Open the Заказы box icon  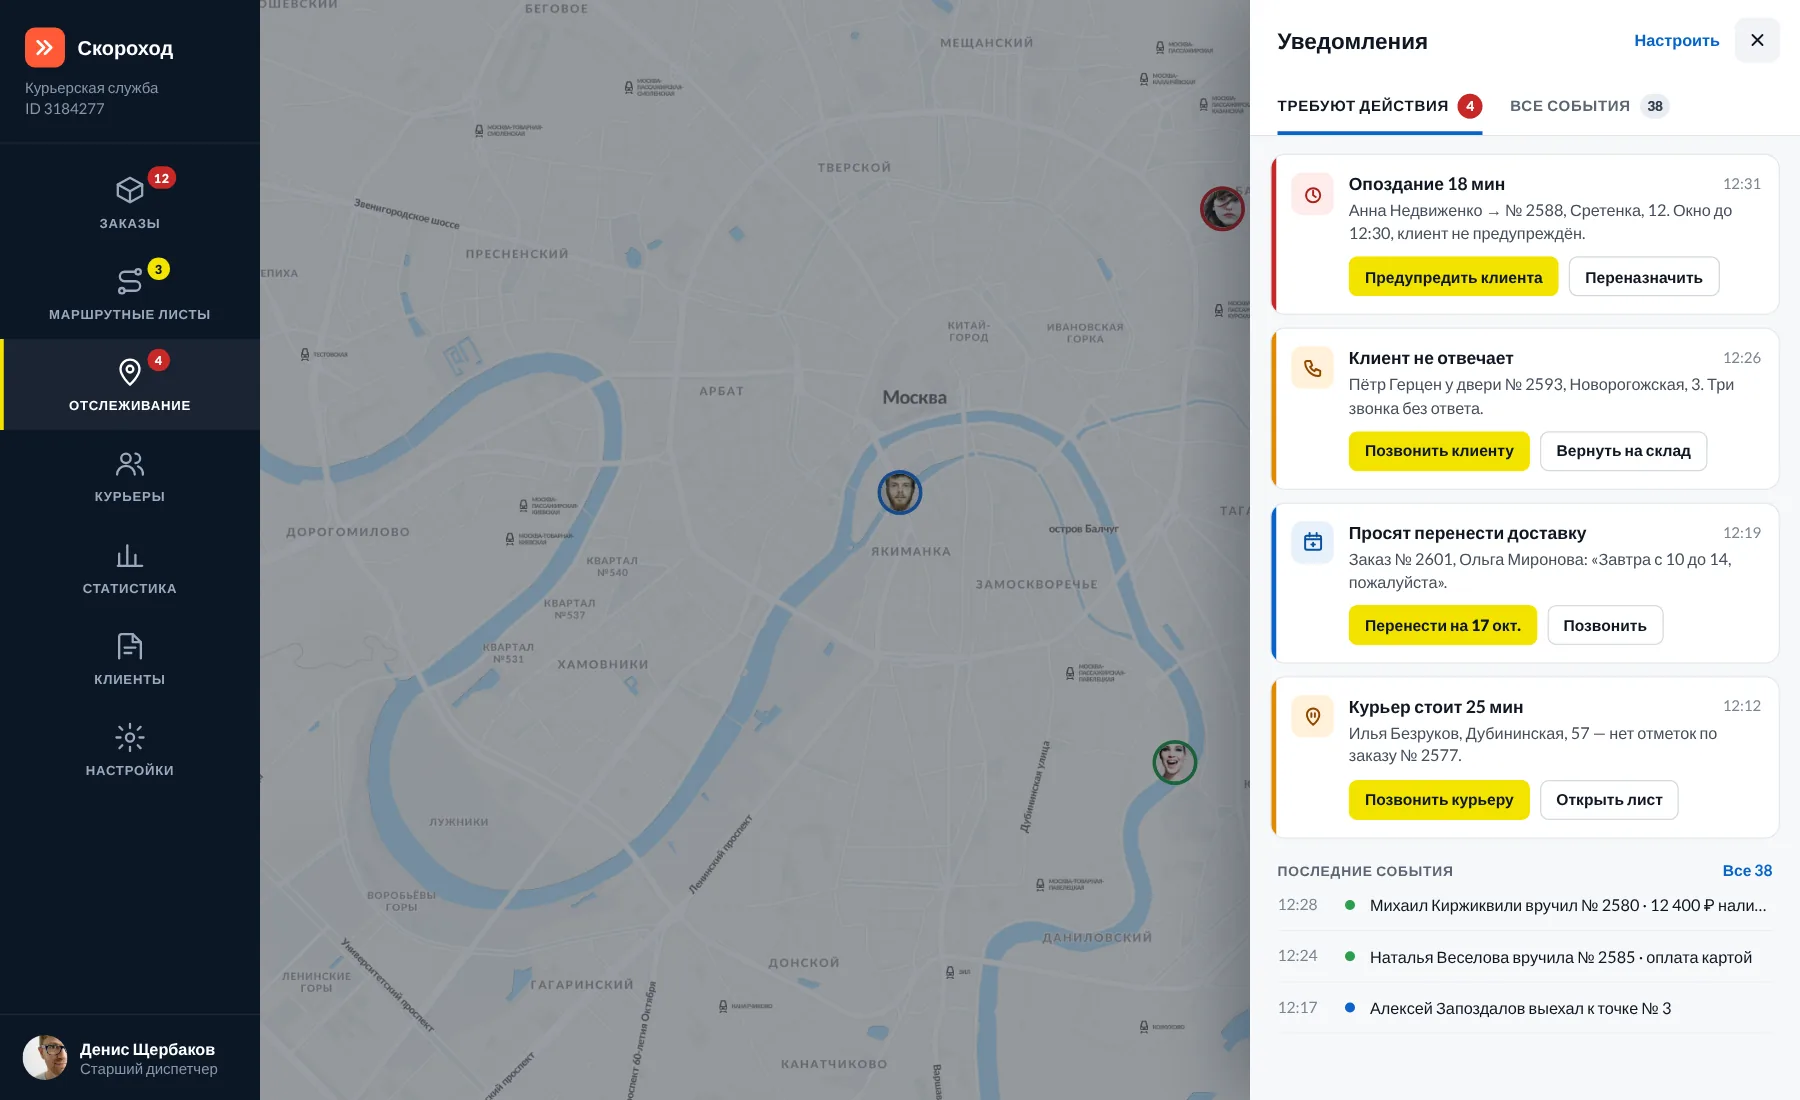[x=130, y=190]
